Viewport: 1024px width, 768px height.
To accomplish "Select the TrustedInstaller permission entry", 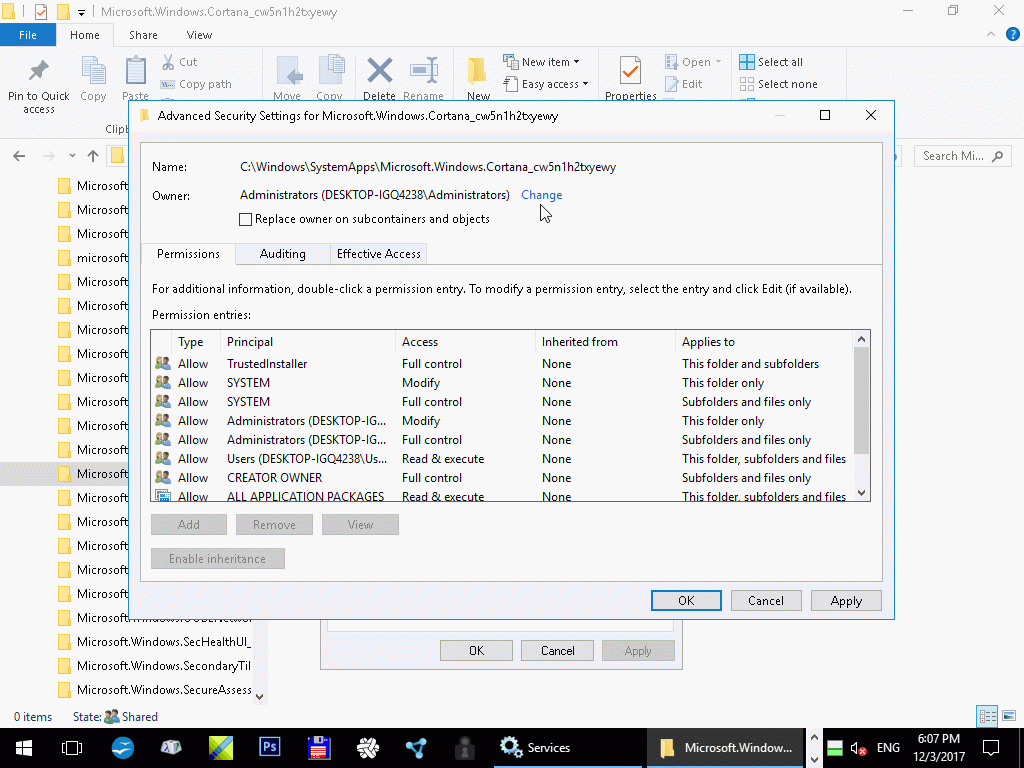I will pyautogui.click(x=502, y=364).
